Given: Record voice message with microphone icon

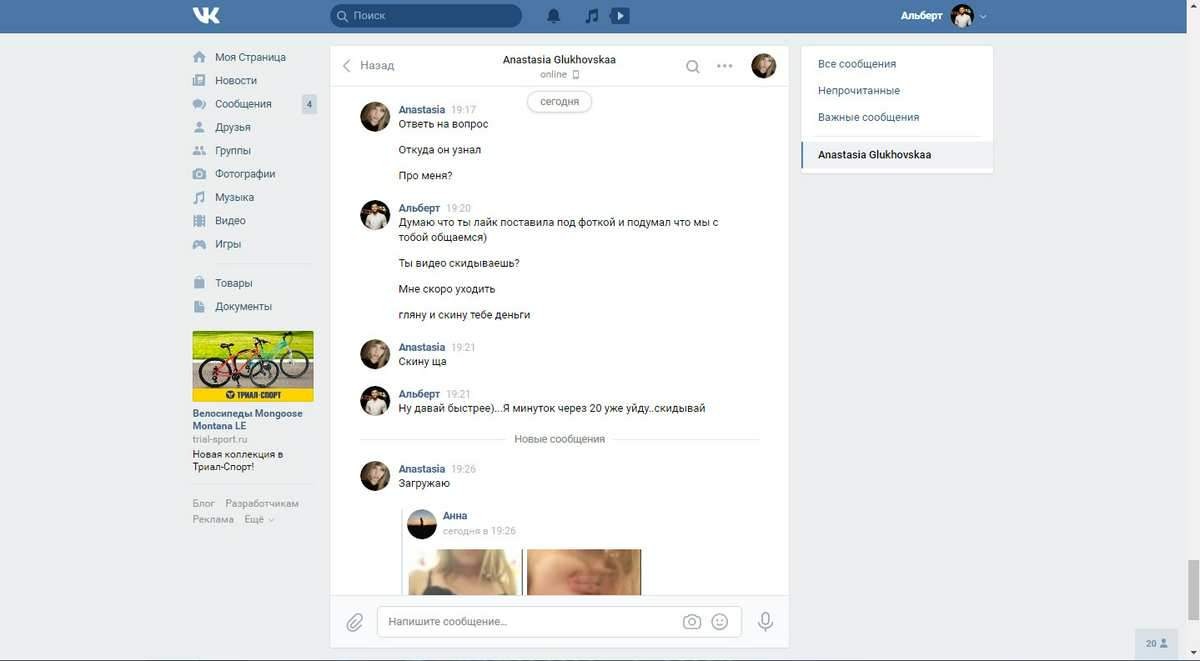Looking at the screenshot, I should [765, 622].
